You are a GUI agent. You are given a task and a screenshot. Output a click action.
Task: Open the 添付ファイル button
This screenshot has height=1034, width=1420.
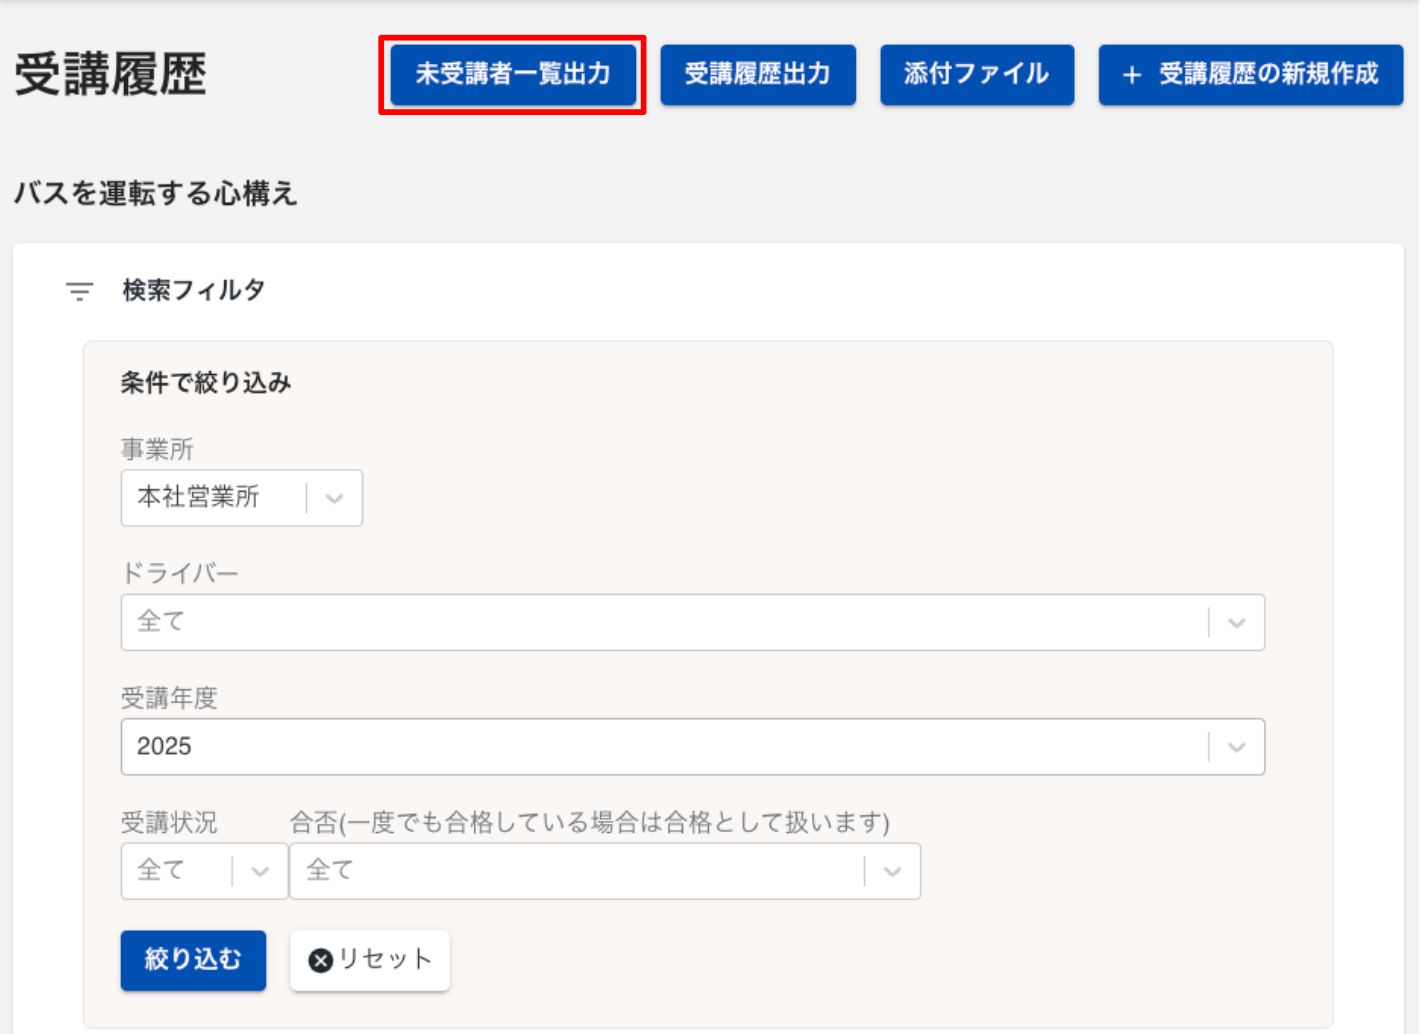(x=976, y=75)
